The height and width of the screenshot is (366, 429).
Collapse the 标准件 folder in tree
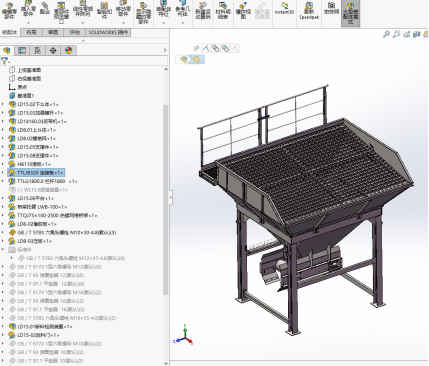click(3, 250)
